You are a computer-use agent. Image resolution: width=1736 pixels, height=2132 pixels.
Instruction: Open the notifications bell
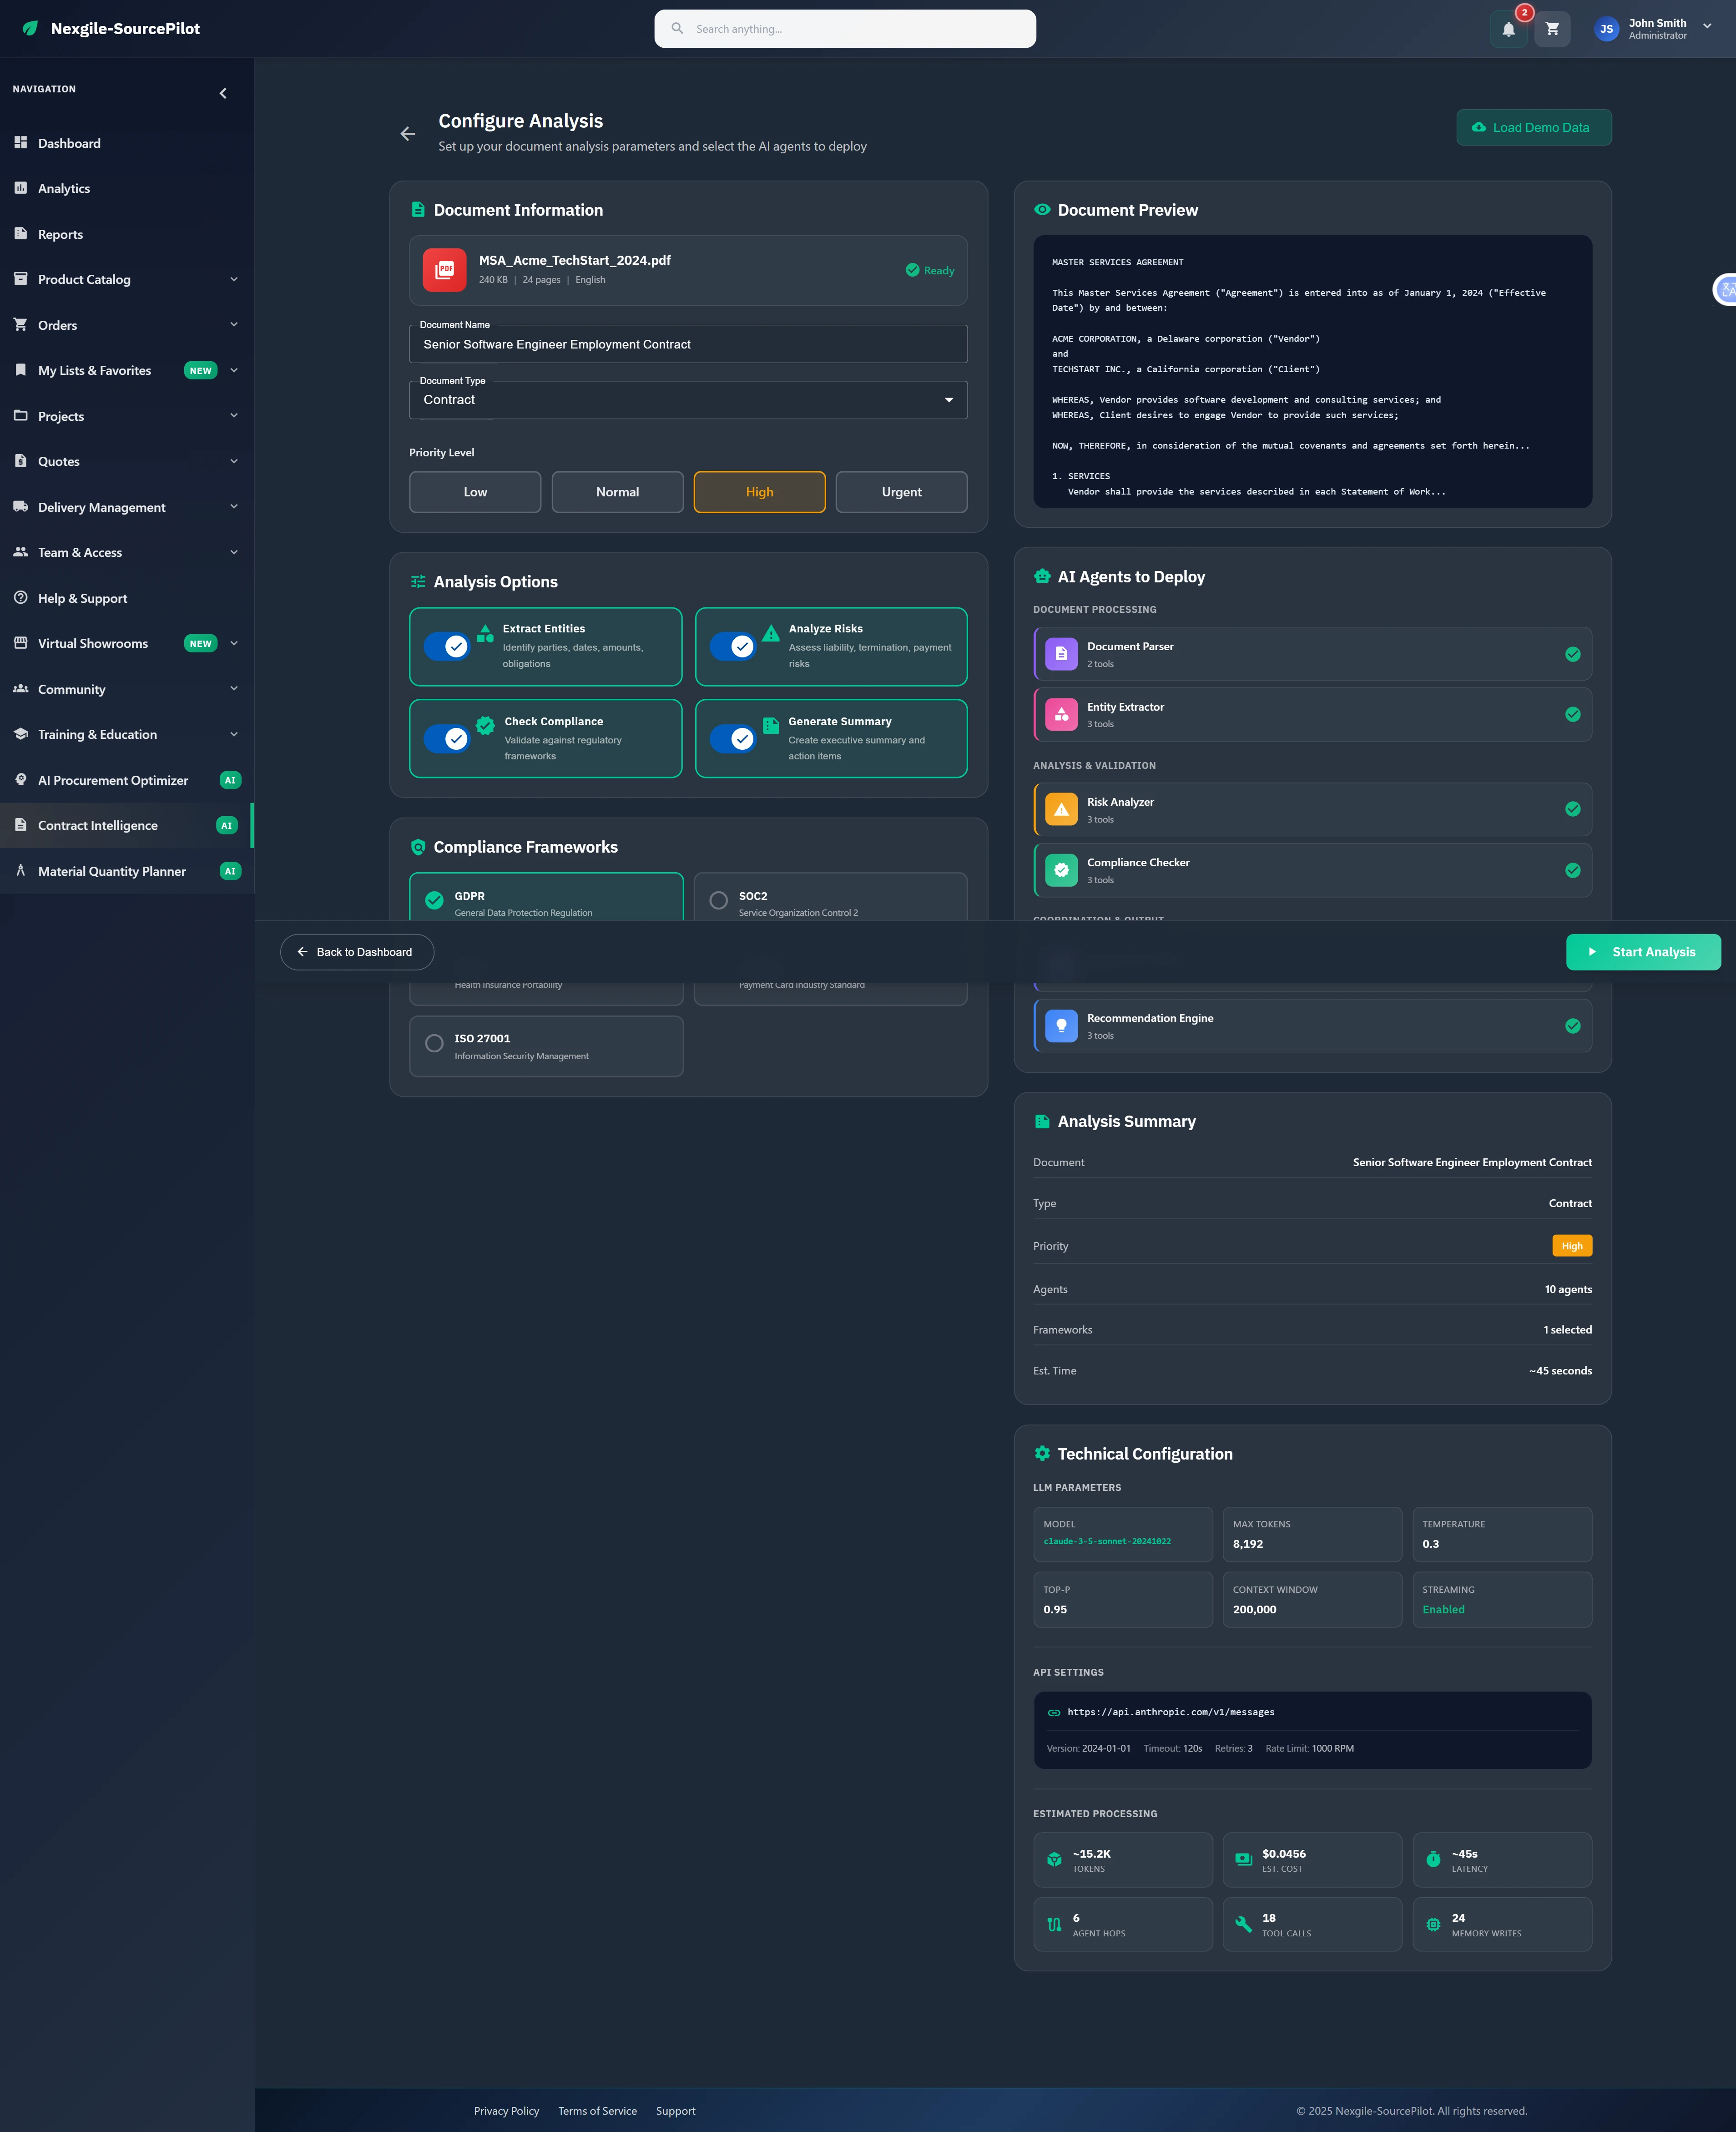[x=1508, y=28]
